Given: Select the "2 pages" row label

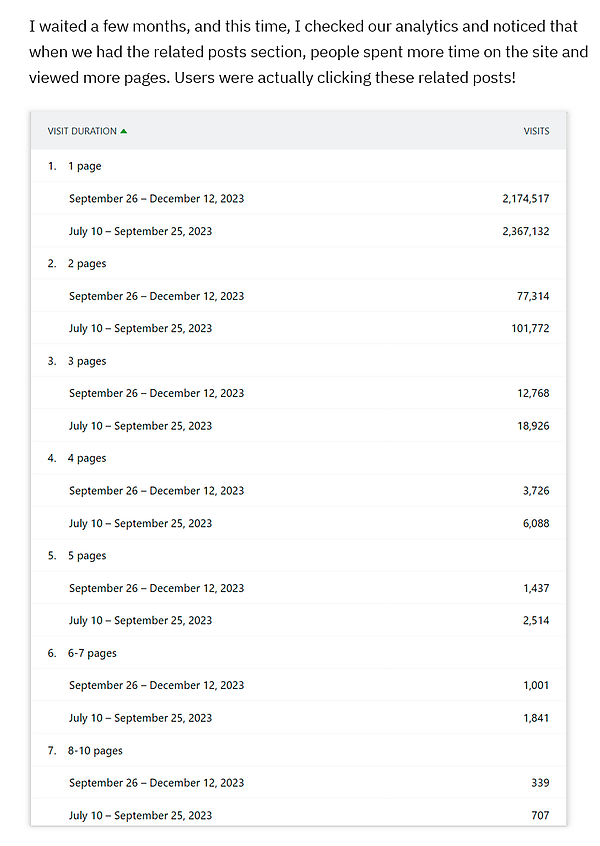Looking at the screenshot, I should 87,264.
